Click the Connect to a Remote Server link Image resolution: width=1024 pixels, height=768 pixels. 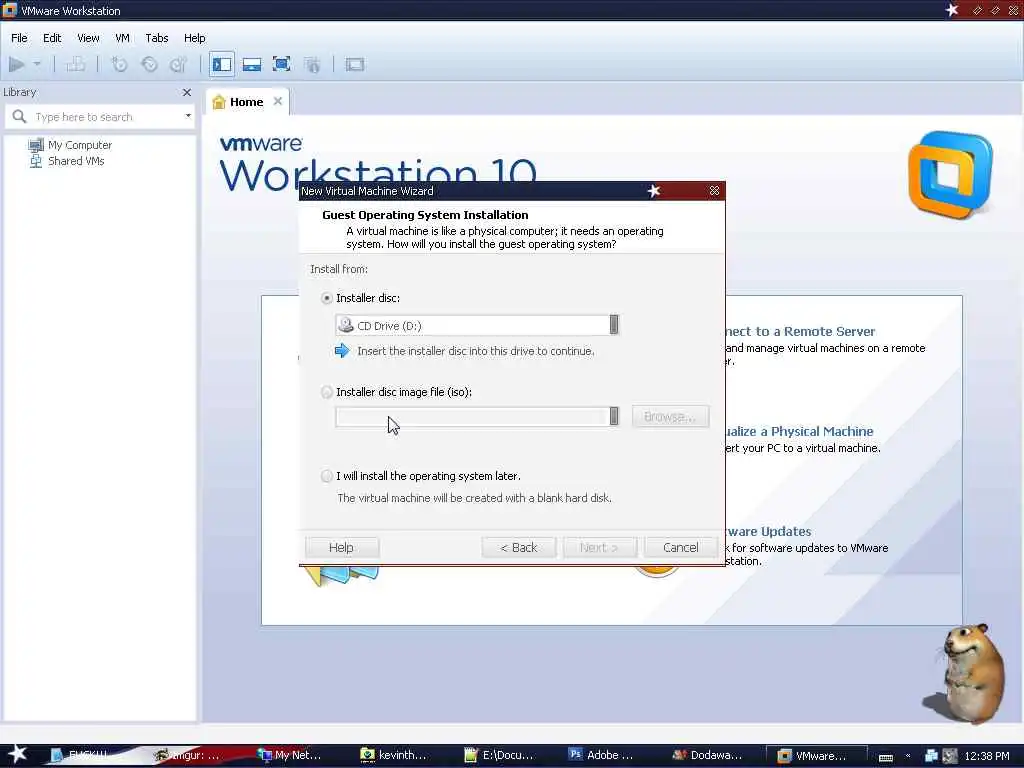coord(800,331)
